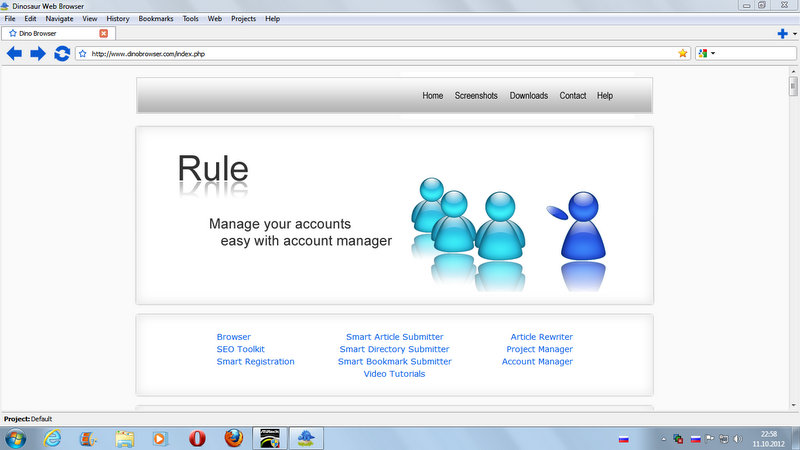The height and width of the screenshot is (450, 800).
Task: Open the Edit menu
Action: (x=30, y=18)
